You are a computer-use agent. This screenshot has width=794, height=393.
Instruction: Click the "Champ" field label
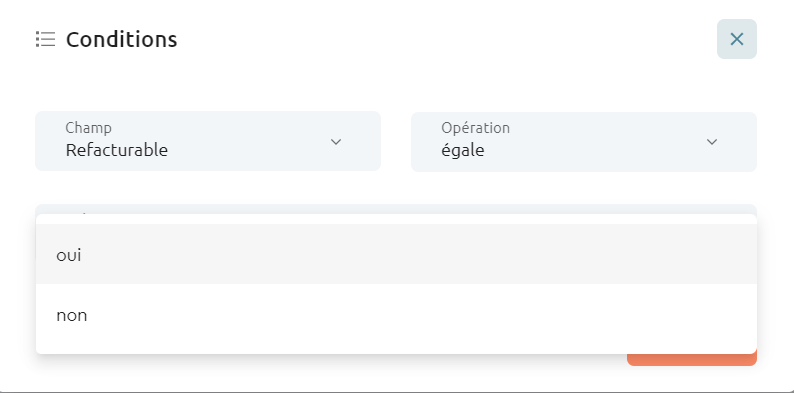coord(89,128)
